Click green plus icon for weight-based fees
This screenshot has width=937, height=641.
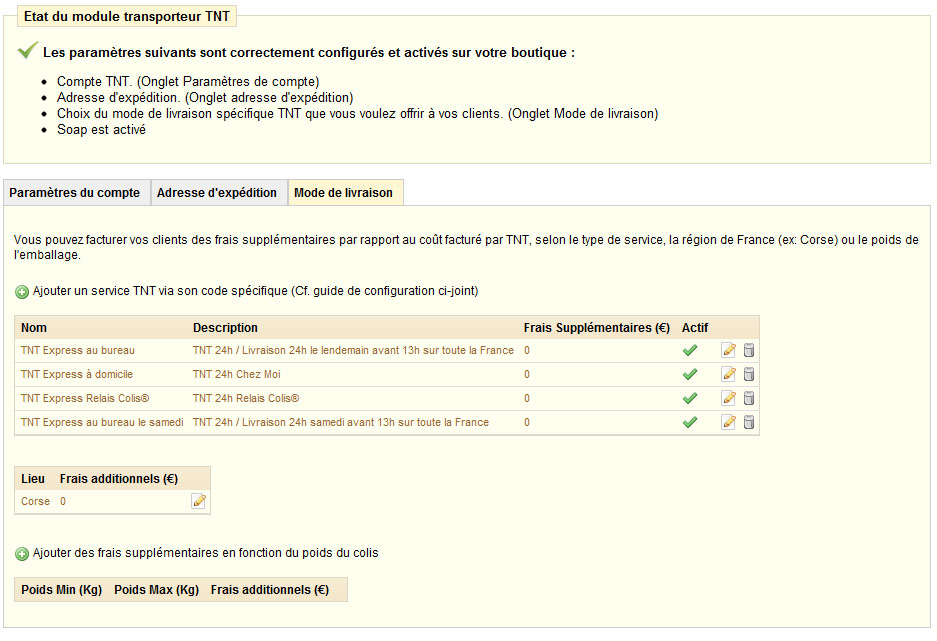point(22,554)
